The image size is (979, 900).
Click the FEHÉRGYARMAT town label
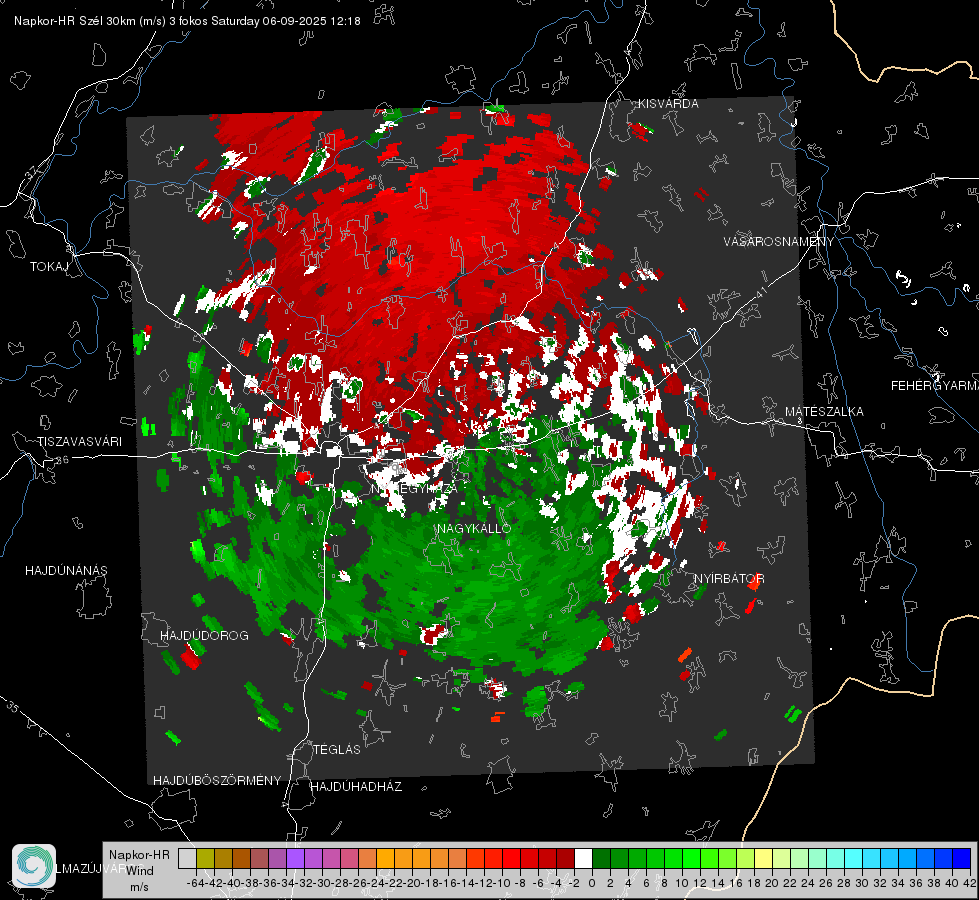tap(935, 386)
